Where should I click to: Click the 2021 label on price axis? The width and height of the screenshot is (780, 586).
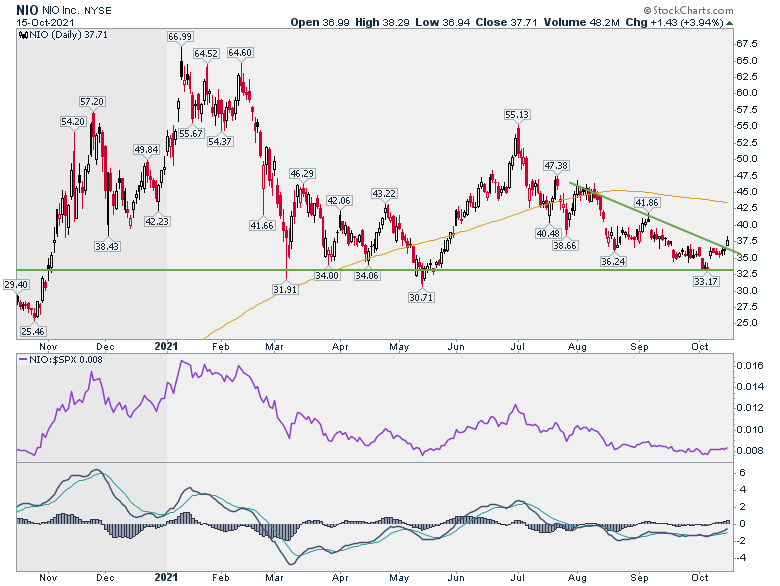pos(166,347)
